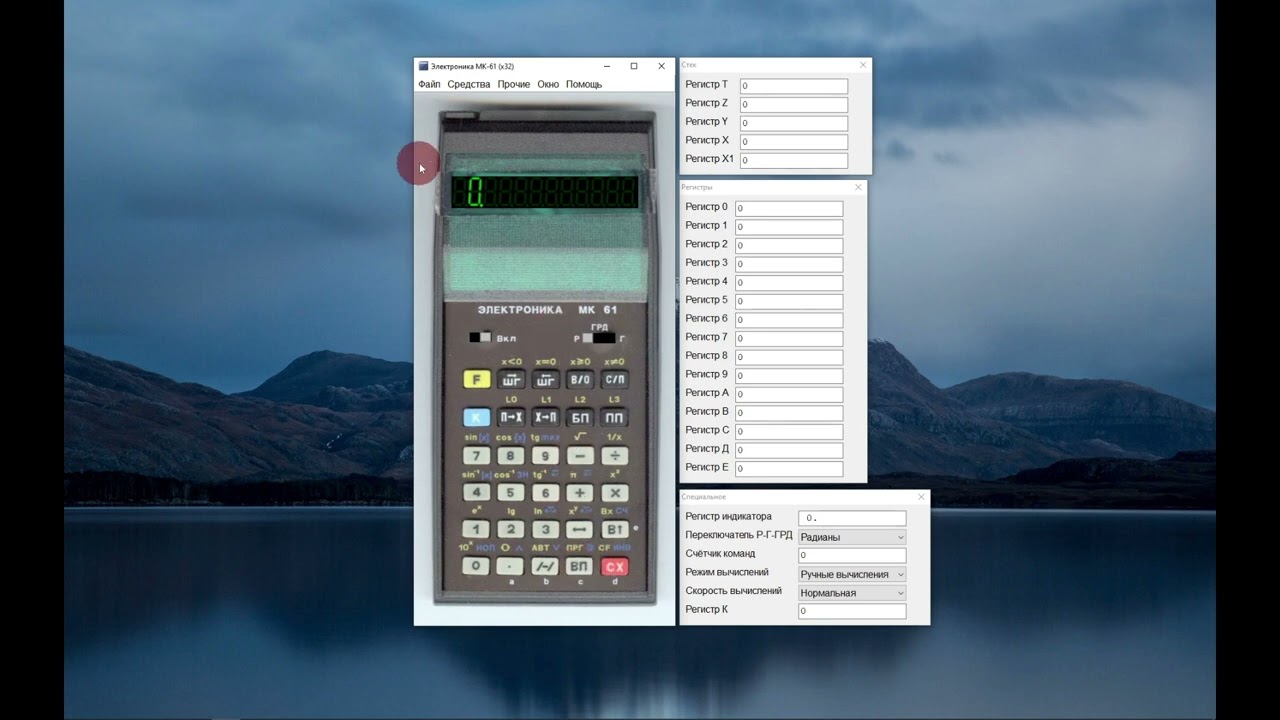Image resolution: width=1280 pixels, height=720 pixels.
Task: Click the ПП subroutine key
Action: 615,418
